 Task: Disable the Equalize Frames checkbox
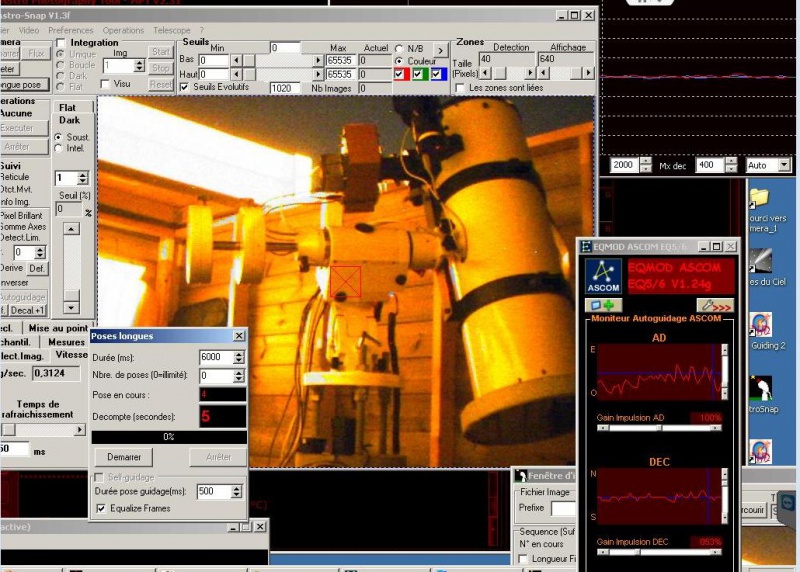pos(100,508)
